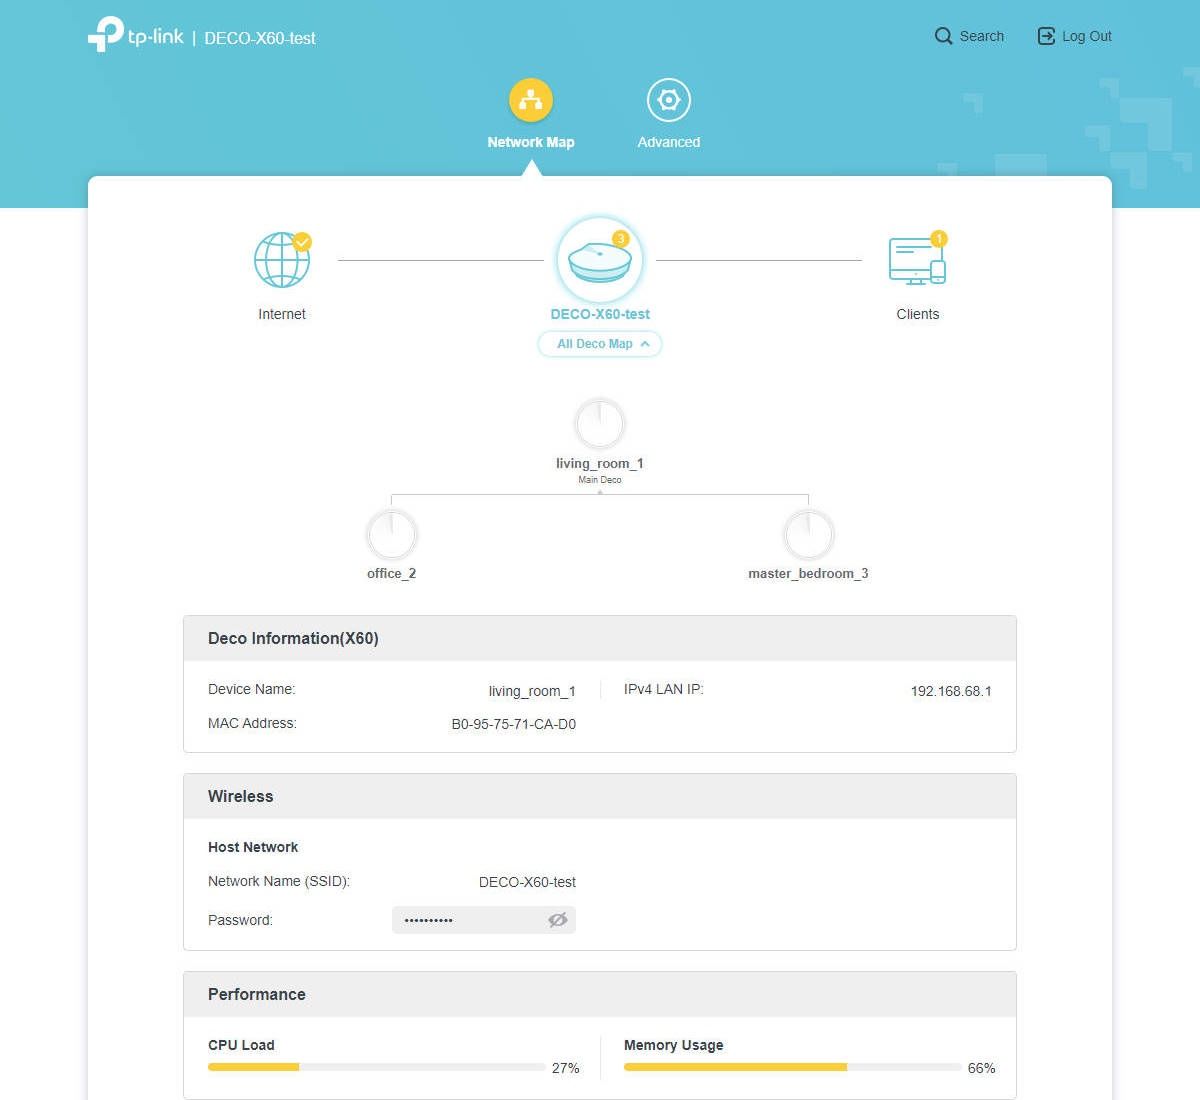Switch to the Advanced tab label
This screenshot has height=1100, width=1200.
(x=669, y=142)
